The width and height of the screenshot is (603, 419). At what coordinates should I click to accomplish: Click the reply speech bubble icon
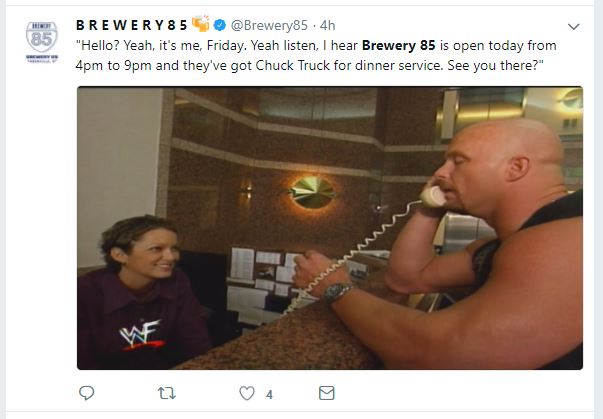coord(86,393)
